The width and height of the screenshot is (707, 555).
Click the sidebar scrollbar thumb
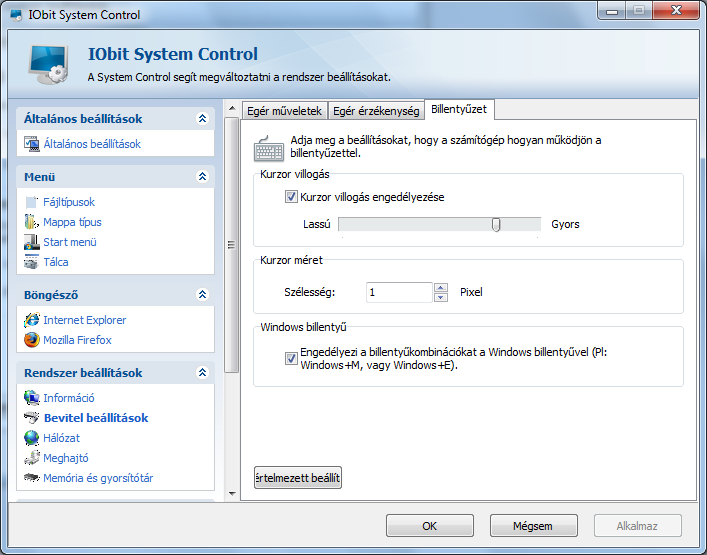[x=232, y=245]
